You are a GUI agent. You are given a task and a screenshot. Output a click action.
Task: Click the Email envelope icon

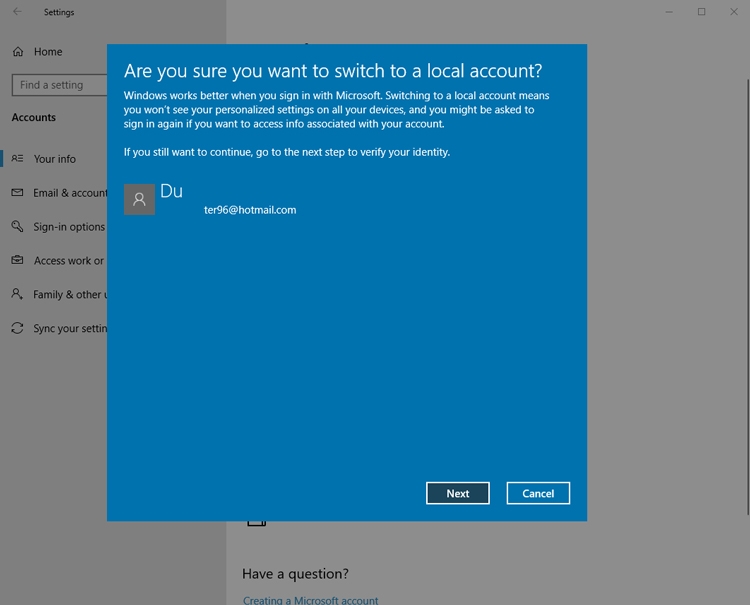tap(17, 192)
